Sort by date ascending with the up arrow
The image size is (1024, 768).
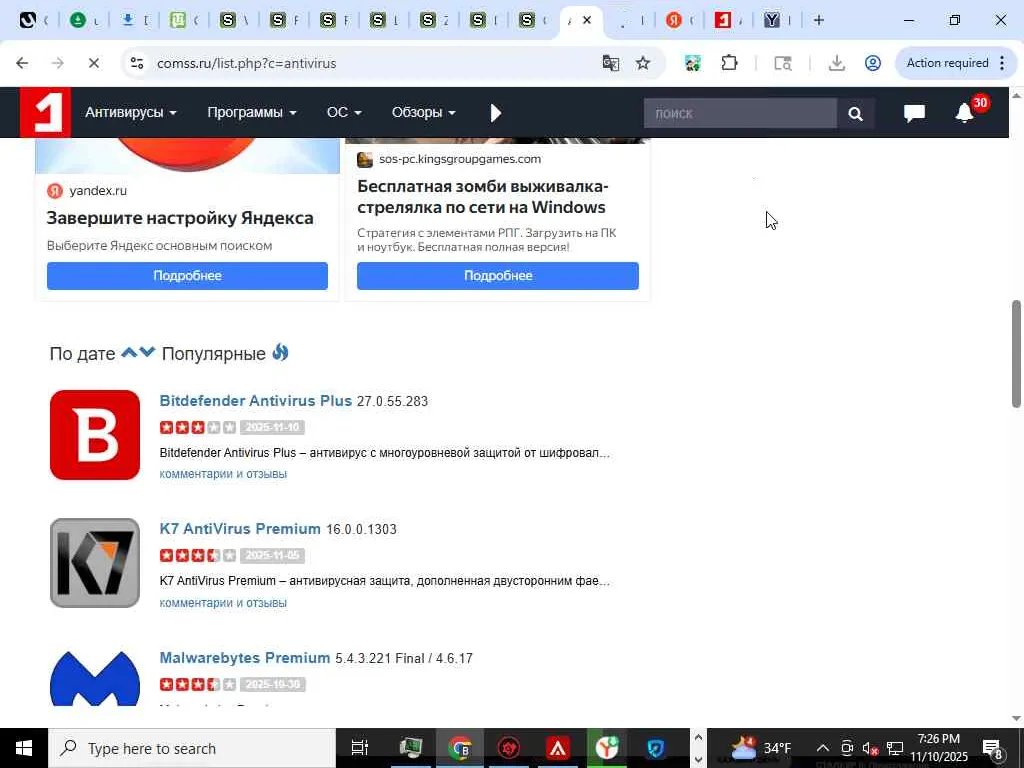tap(129, 353)
